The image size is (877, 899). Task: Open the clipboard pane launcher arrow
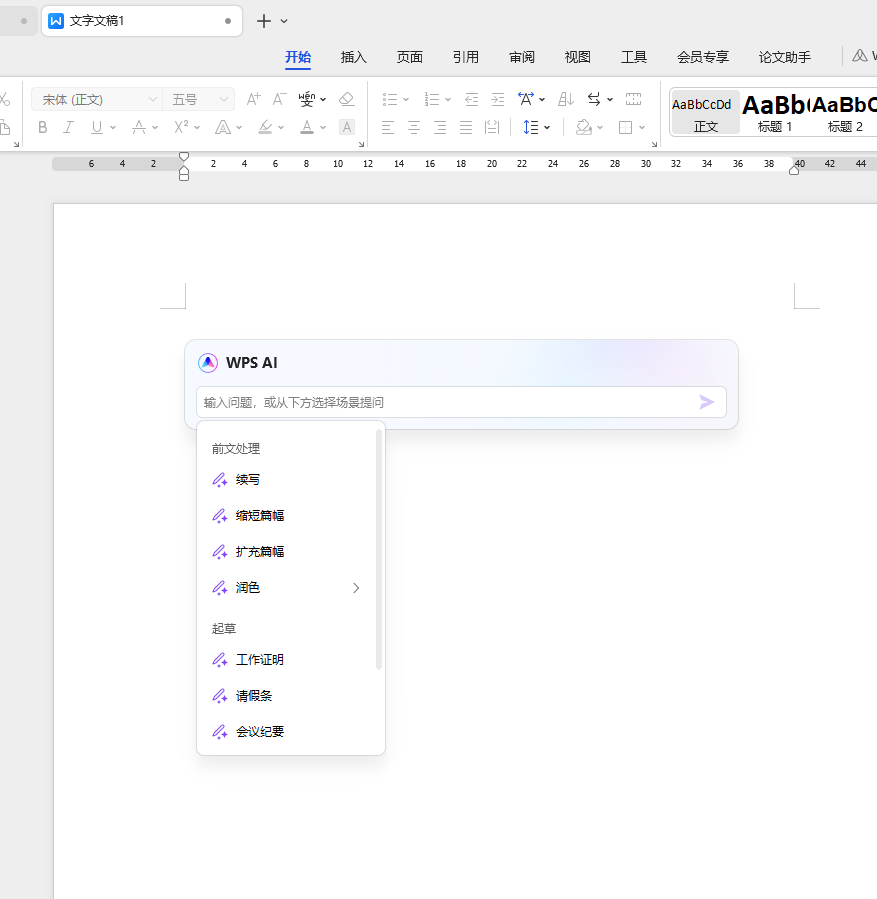(x=16, y=144)
